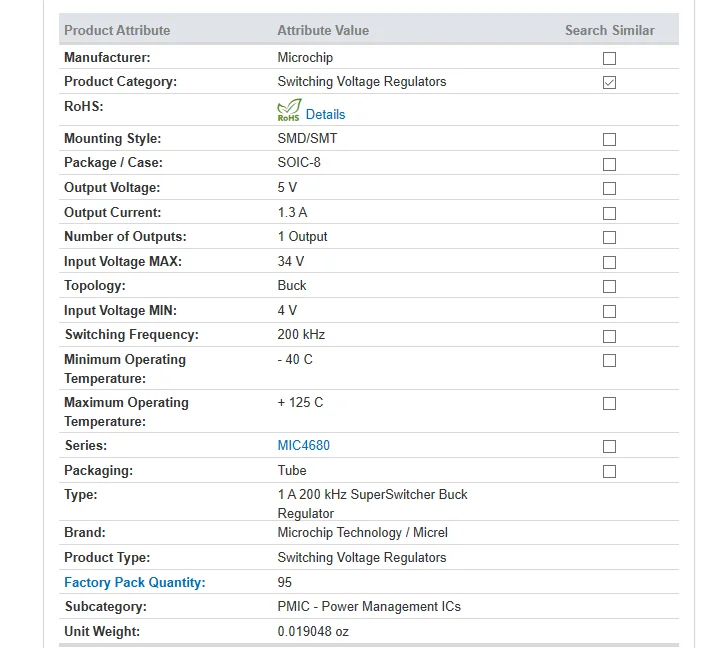Click the Package / Case: label

(113, 163)
